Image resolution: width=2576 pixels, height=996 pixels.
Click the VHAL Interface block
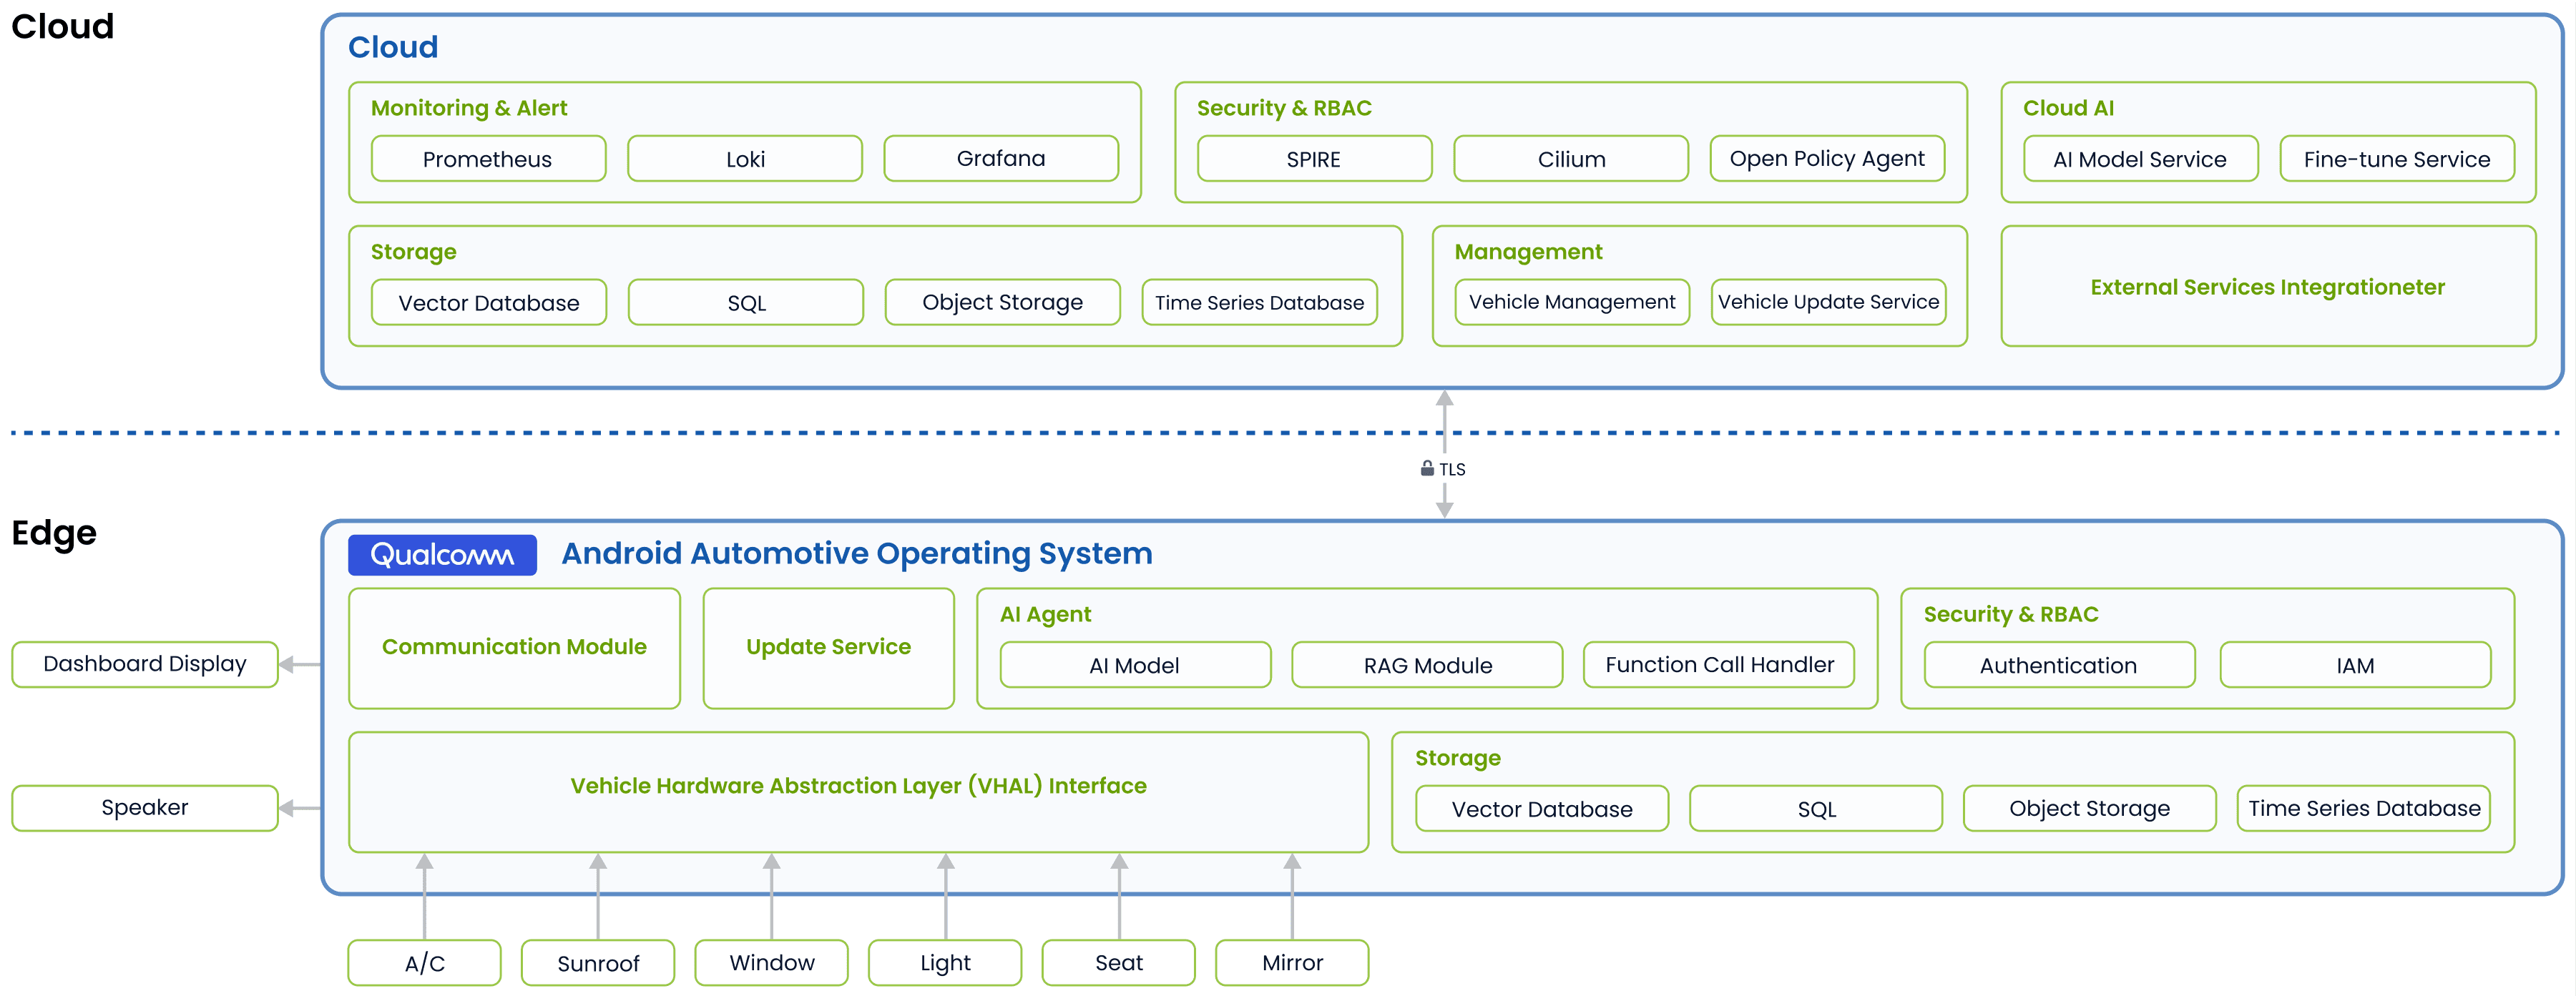click(858, 786)
